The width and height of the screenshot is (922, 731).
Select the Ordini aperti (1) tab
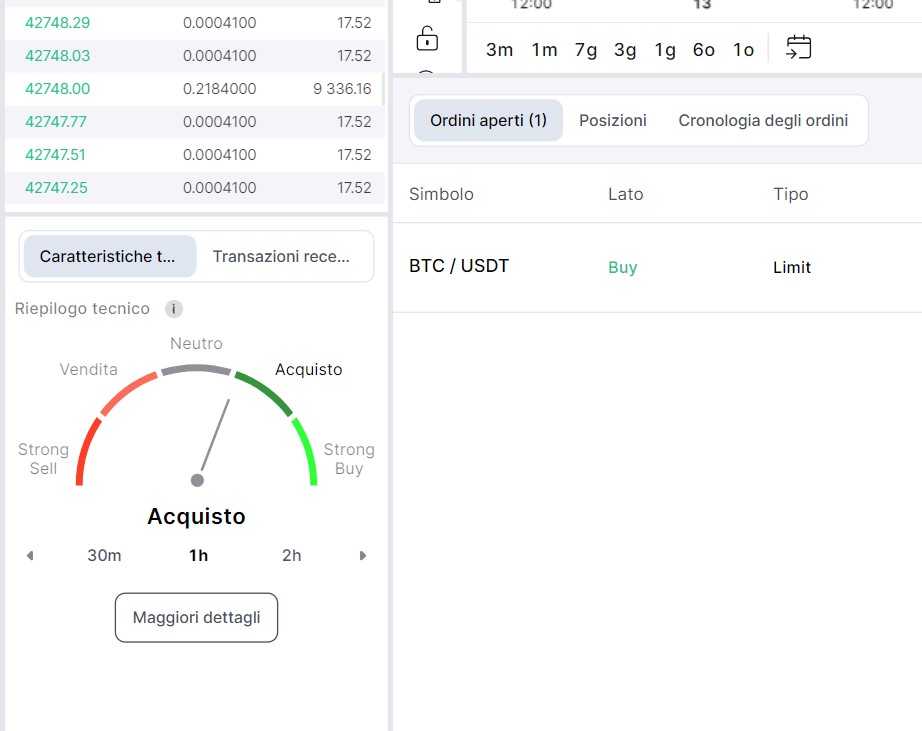pos(488,120)
